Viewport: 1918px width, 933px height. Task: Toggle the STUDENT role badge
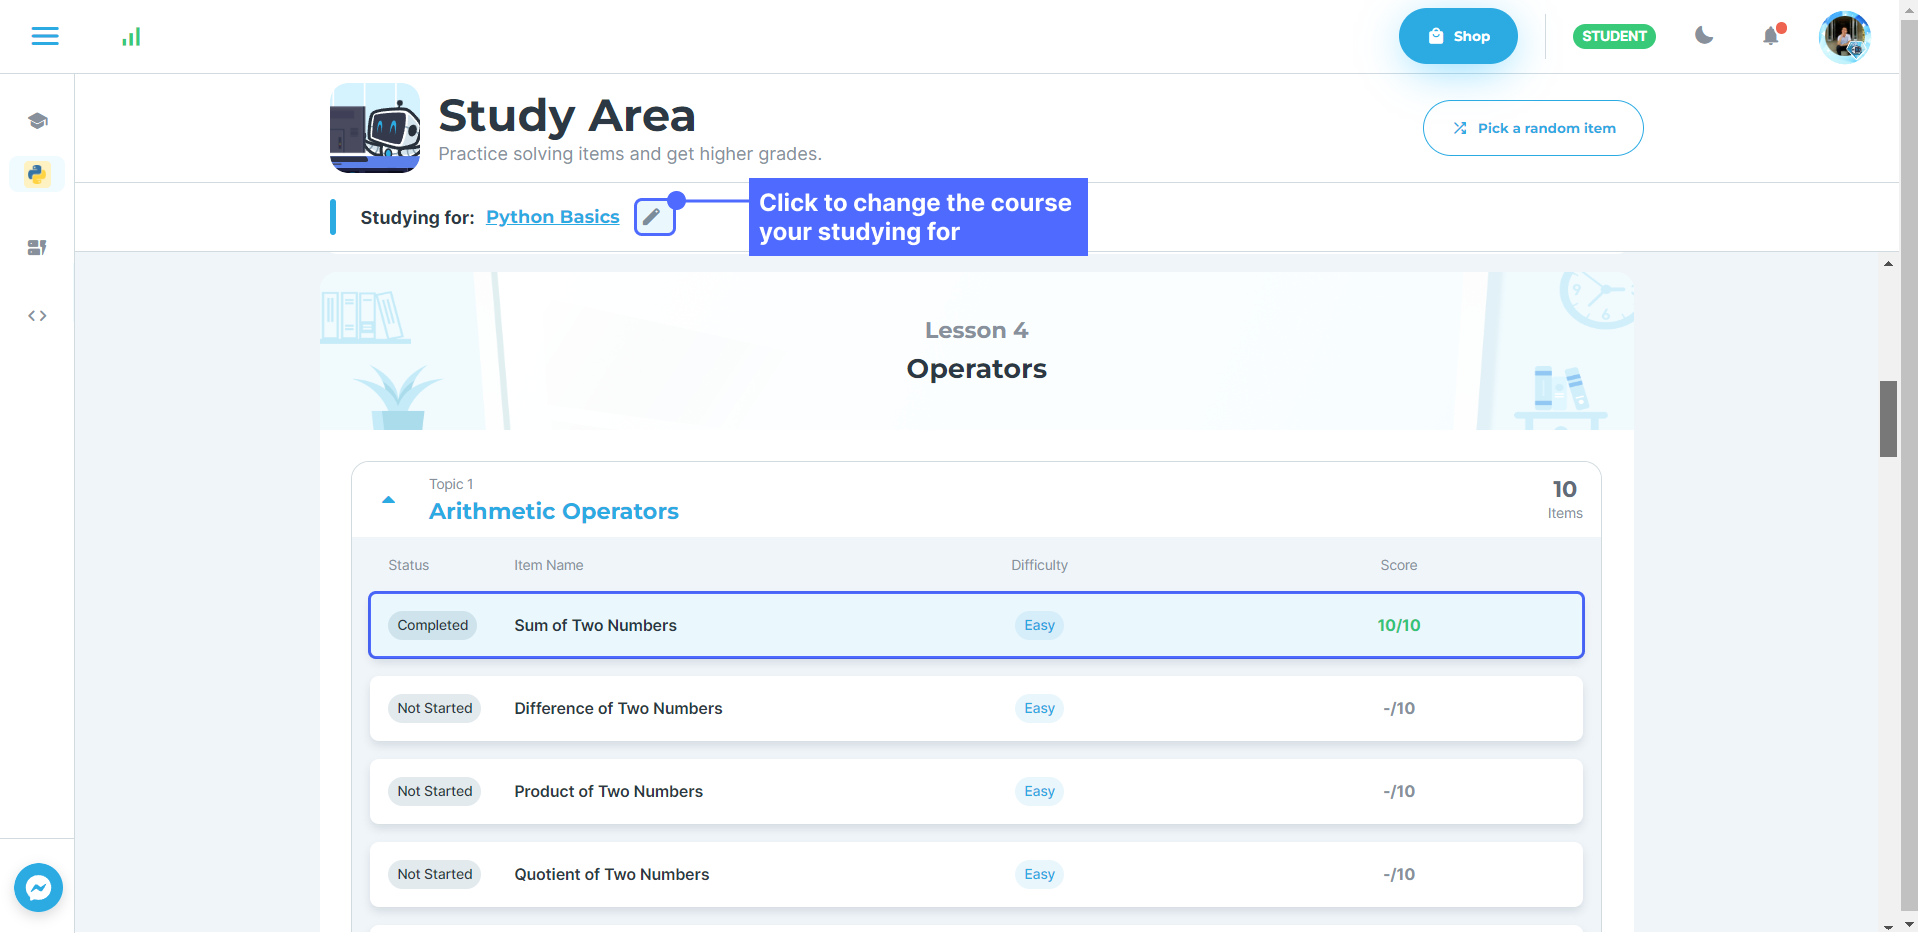(x=1613, y=36)
